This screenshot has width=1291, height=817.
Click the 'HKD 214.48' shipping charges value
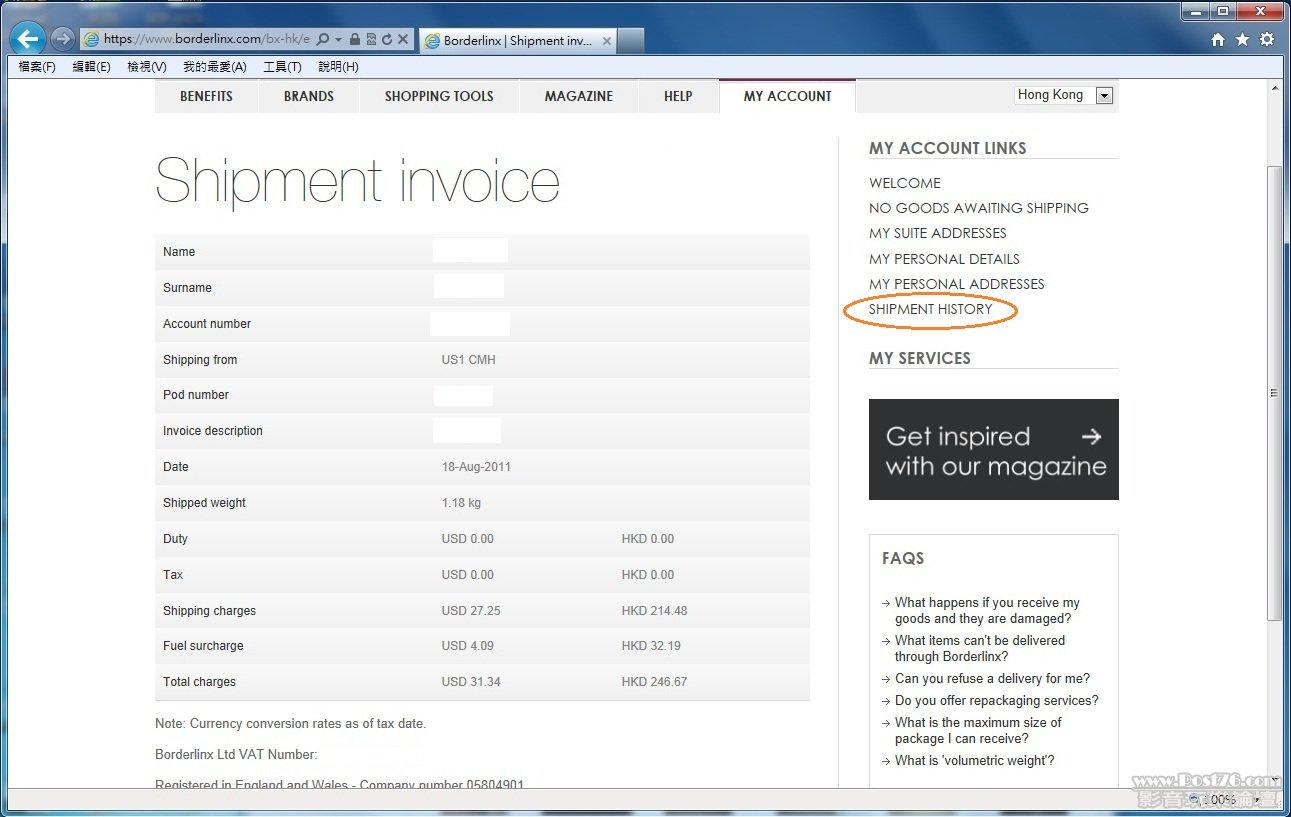click(654, 611)
